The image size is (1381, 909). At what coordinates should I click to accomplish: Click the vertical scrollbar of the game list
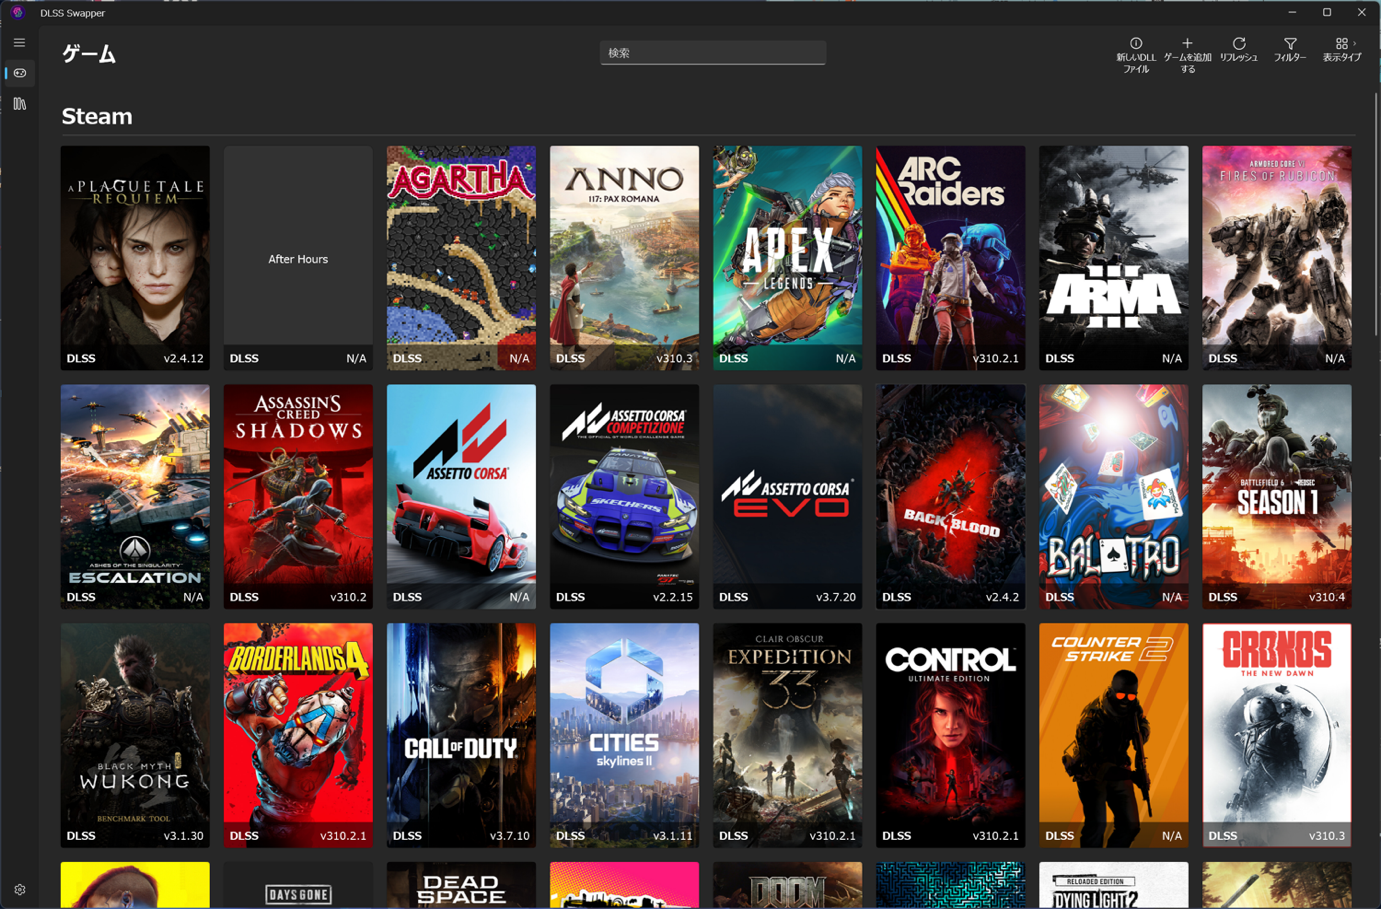click(x=1375, y=215)
